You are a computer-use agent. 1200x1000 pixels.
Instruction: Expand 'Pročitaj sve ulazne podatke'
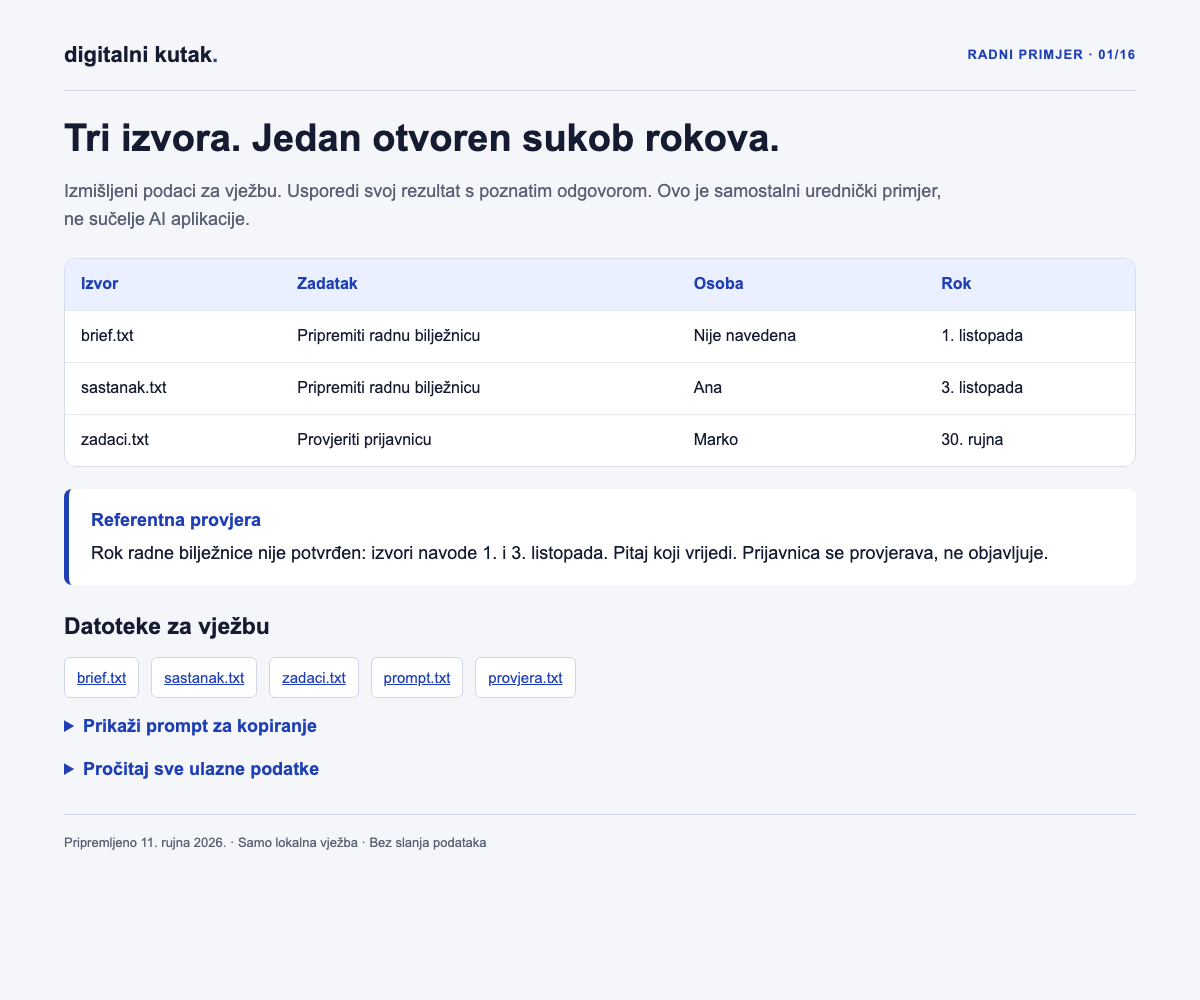point(191,769)
